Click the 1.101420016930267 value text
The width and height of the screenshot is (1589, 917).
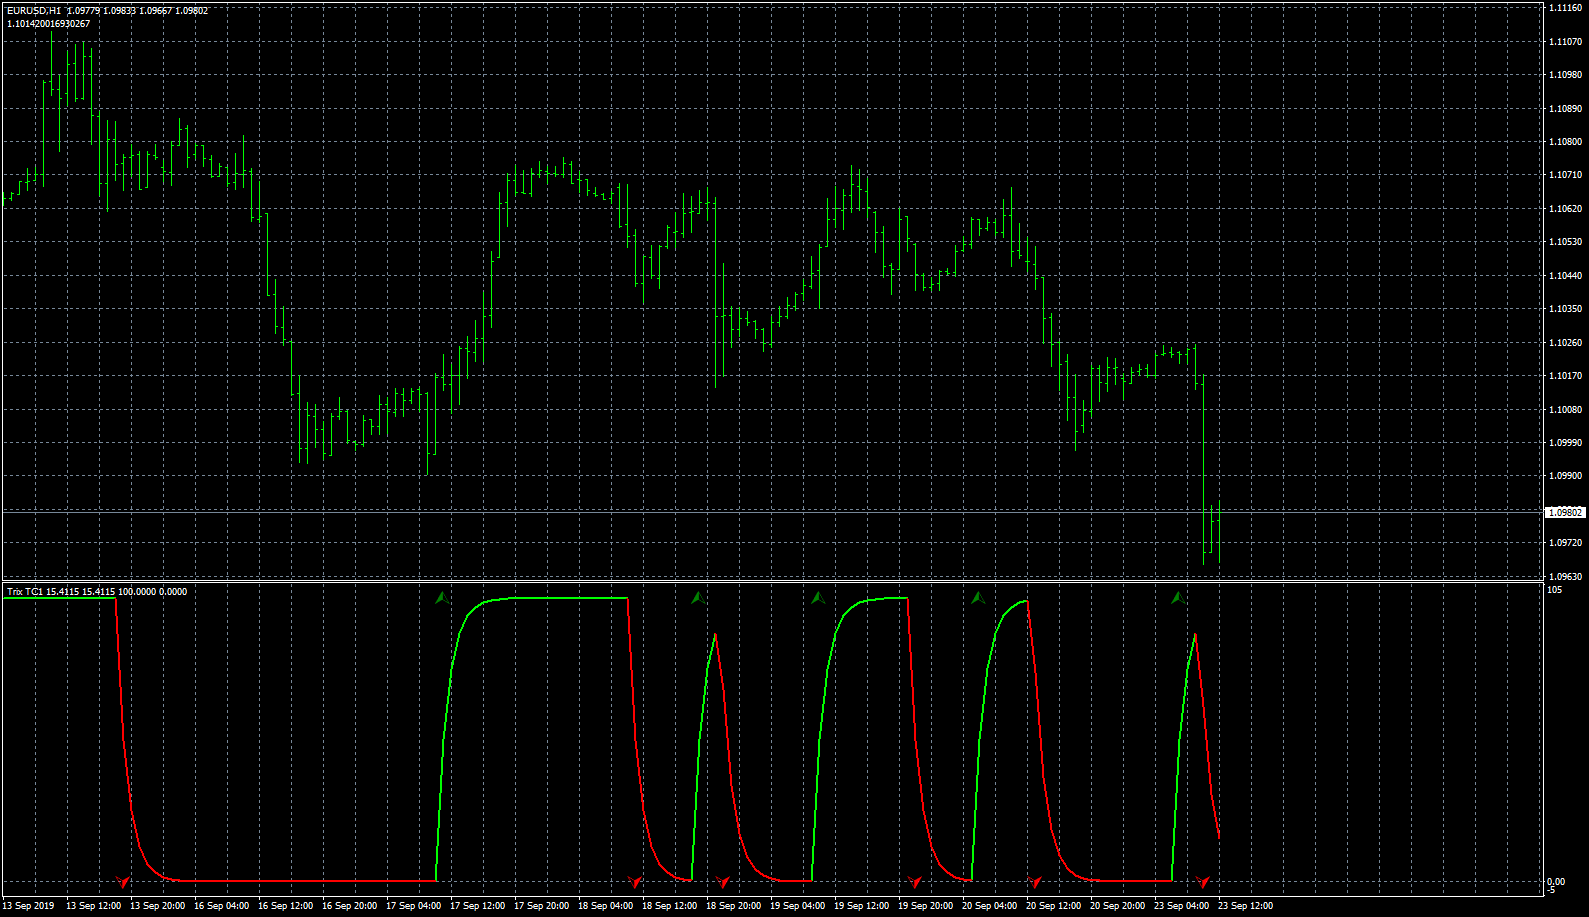(48, 24)
